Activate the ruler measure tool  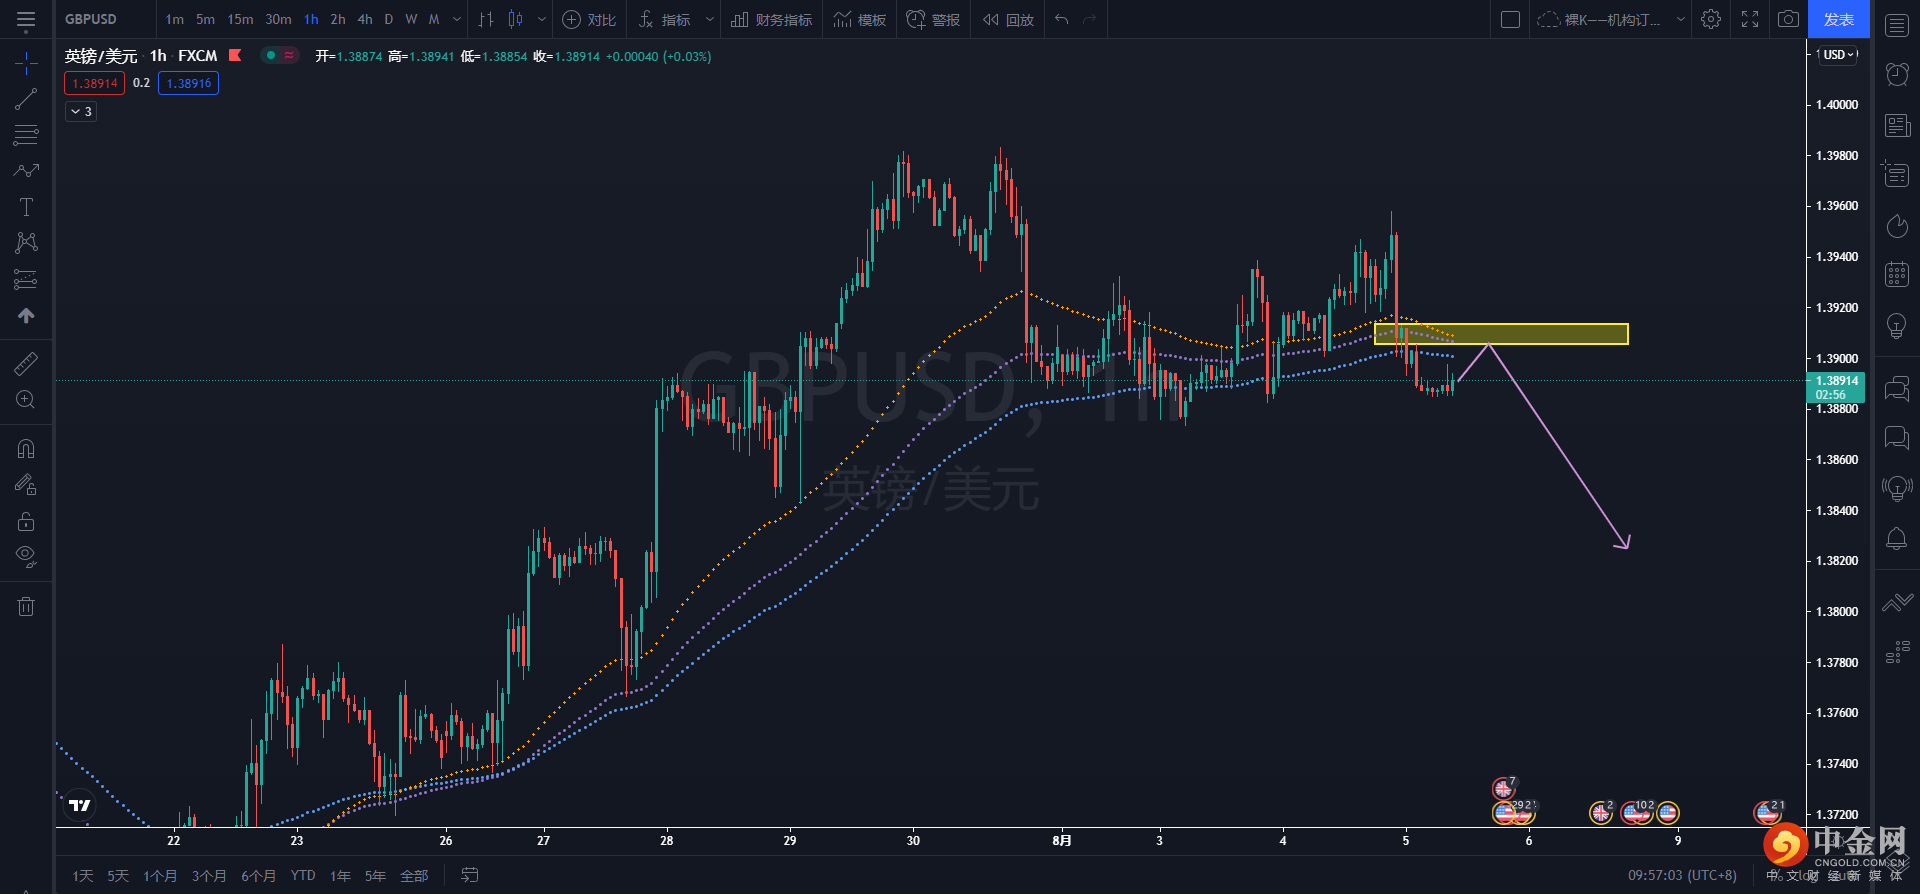pos(26,364)
